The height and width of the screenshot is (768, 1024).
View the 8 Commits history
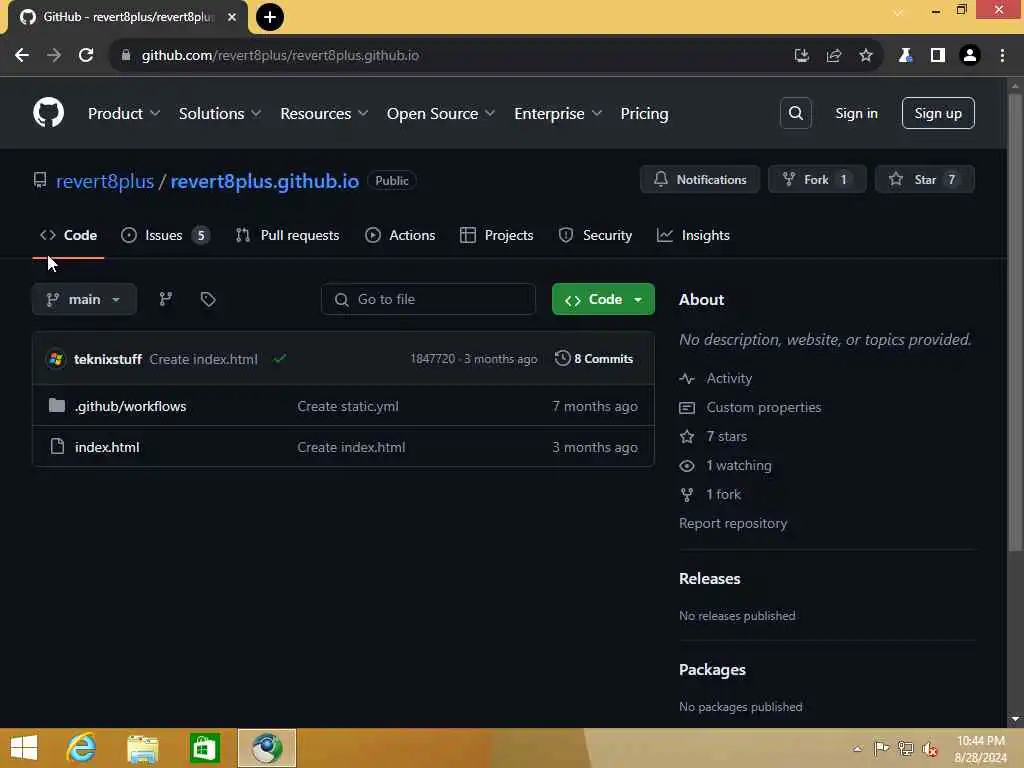(x=594, y=359)
